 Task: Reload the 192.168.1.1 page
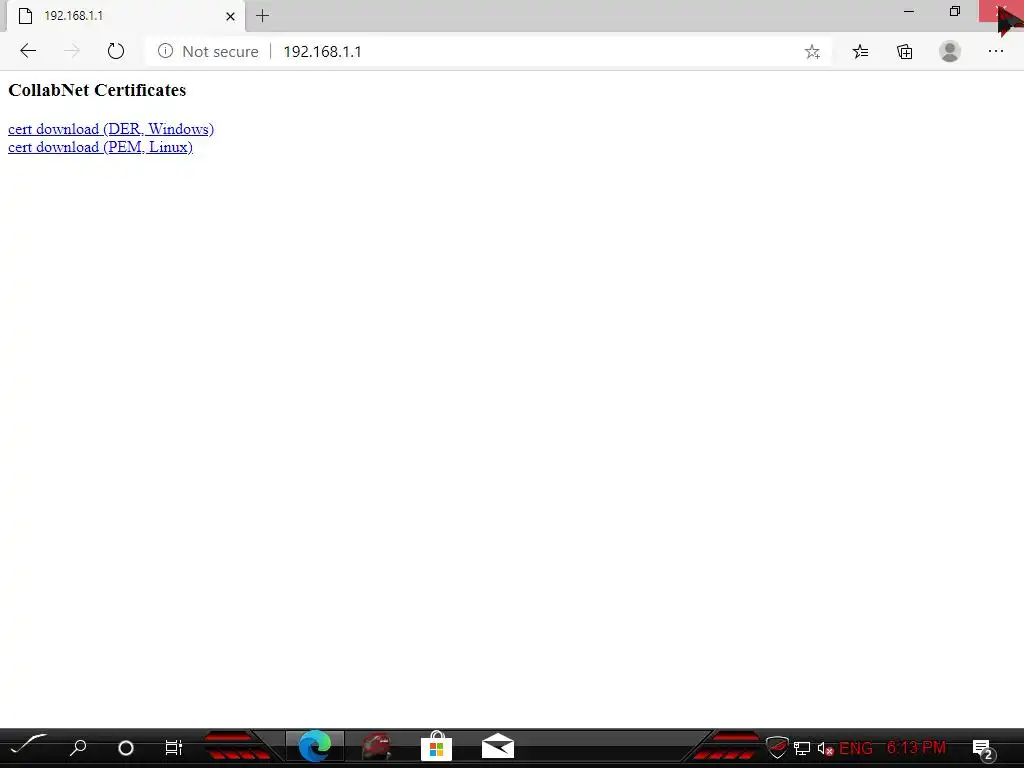point(116,51)
